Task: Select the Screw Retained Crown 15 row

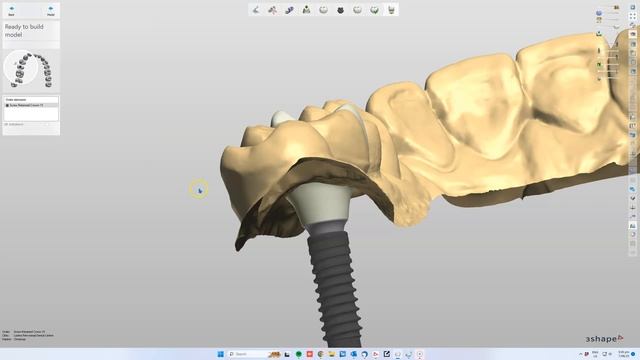Action: [x=31, y=105]
